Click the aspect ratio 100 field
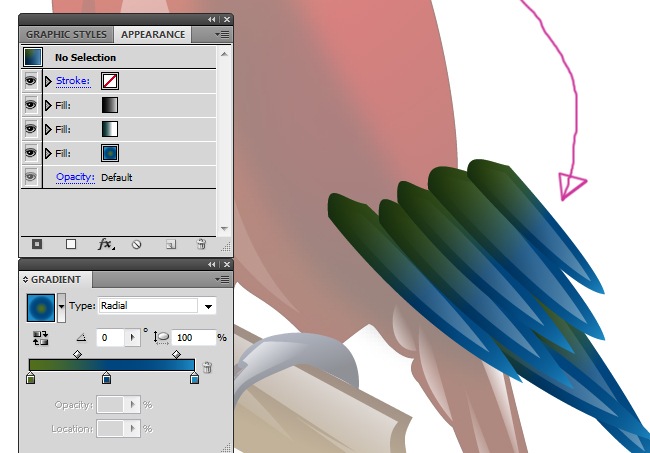 pyautogui.click(x=194, y=337)
